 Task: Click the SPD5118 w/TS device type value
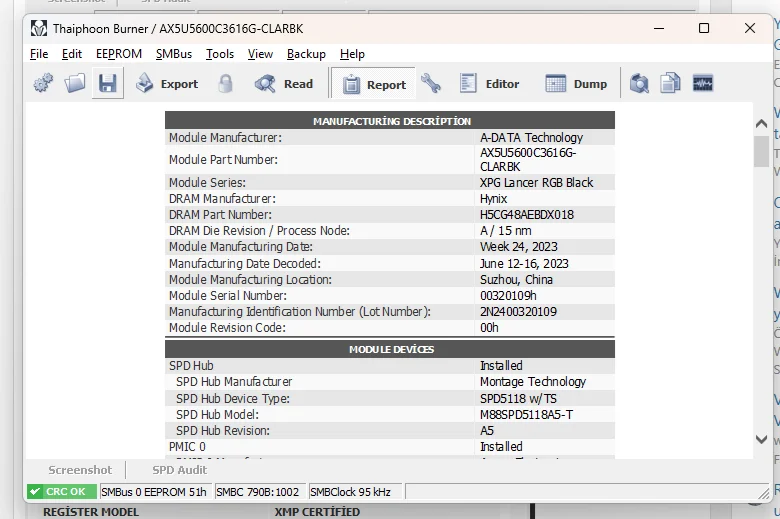pos(518,399)
